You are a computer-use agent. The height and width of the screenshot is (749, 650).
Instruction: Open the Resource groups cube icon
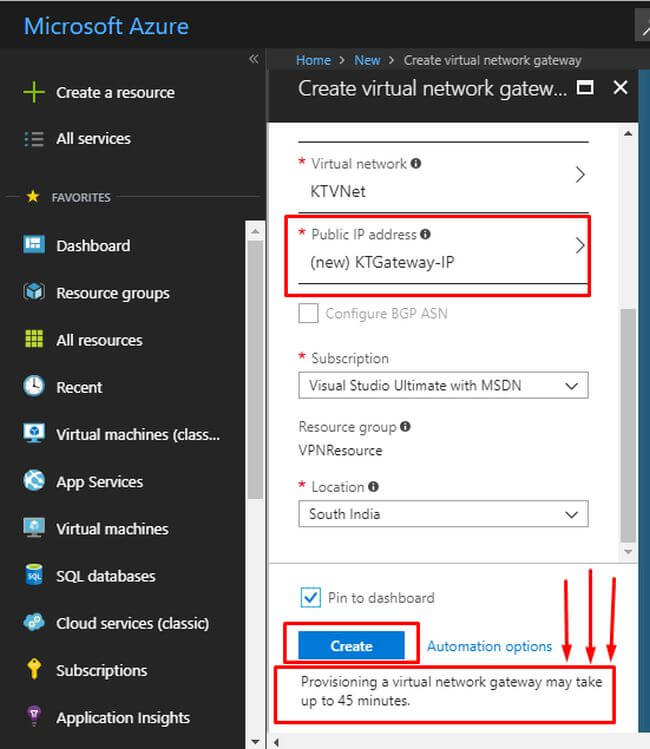pyautogui.click(x=34, y=293)
